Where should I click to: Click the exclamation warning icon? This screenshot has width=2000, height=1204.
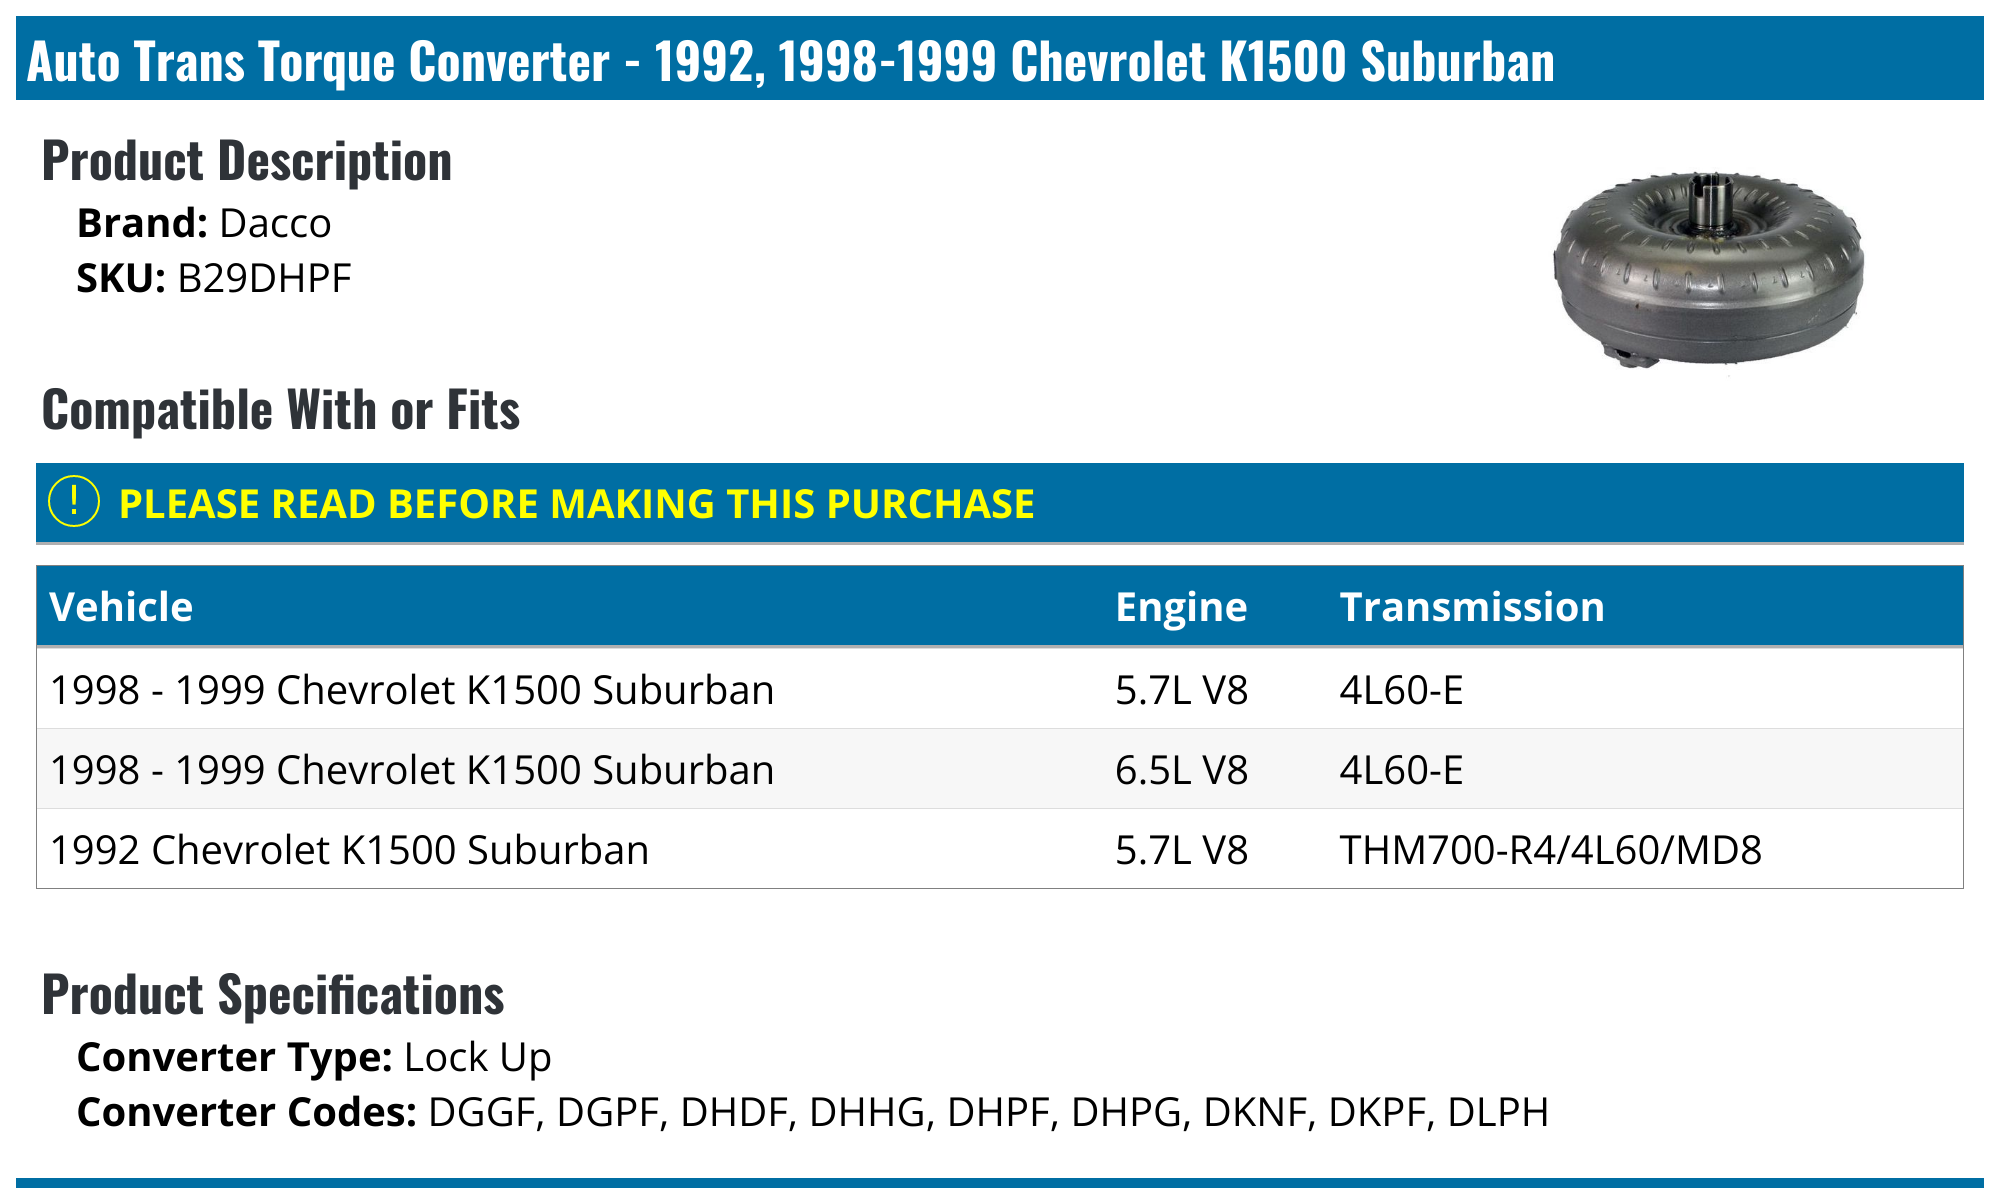pyautogui.click(x=73, y=502)
